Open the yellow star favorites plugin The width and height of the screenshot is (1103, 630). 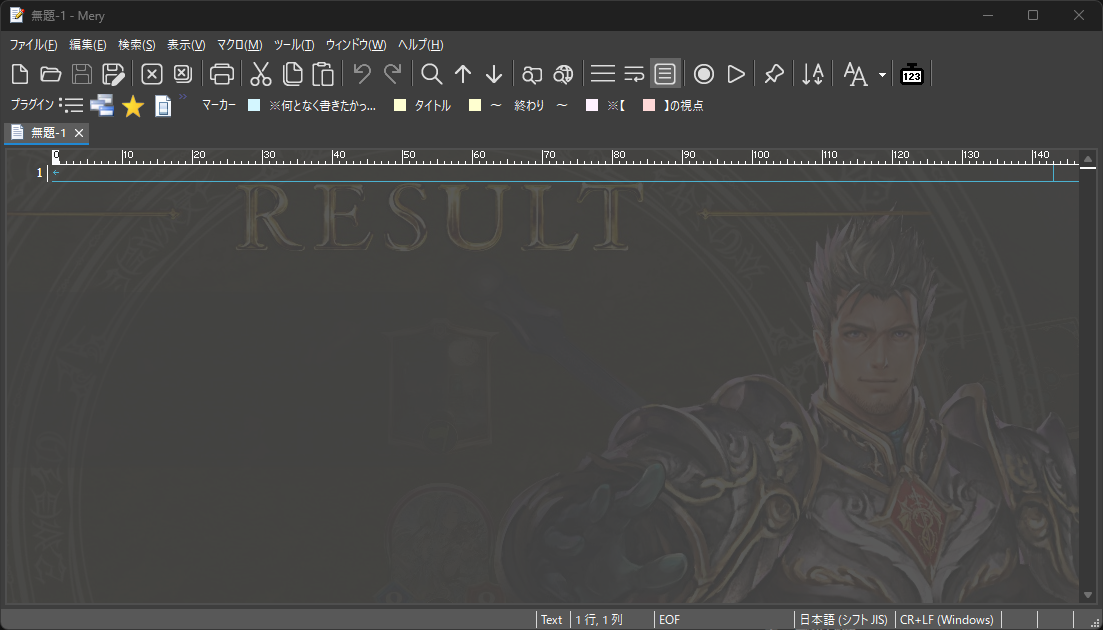point(133,106)
